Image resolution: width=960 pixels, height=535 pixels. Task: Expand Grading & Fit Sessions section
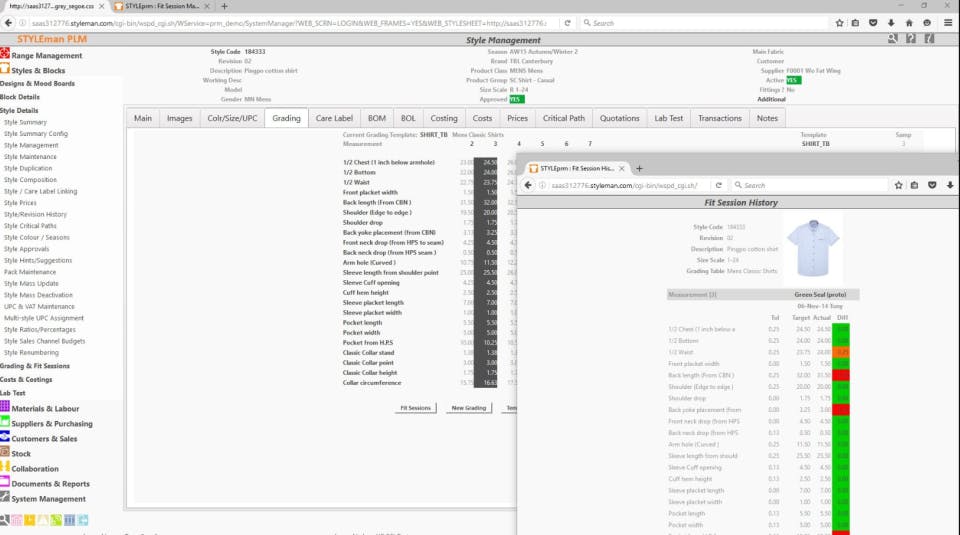pyautogui.click(x=35, y=366)
